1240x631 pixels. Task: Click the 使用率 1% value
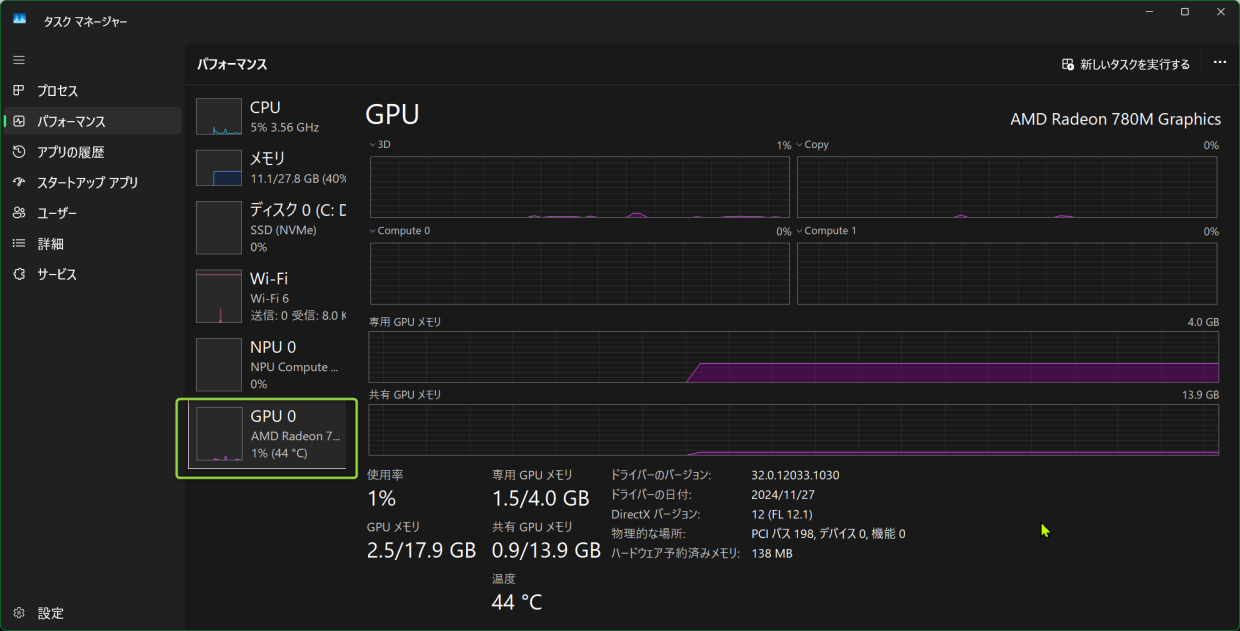(382, 498)
